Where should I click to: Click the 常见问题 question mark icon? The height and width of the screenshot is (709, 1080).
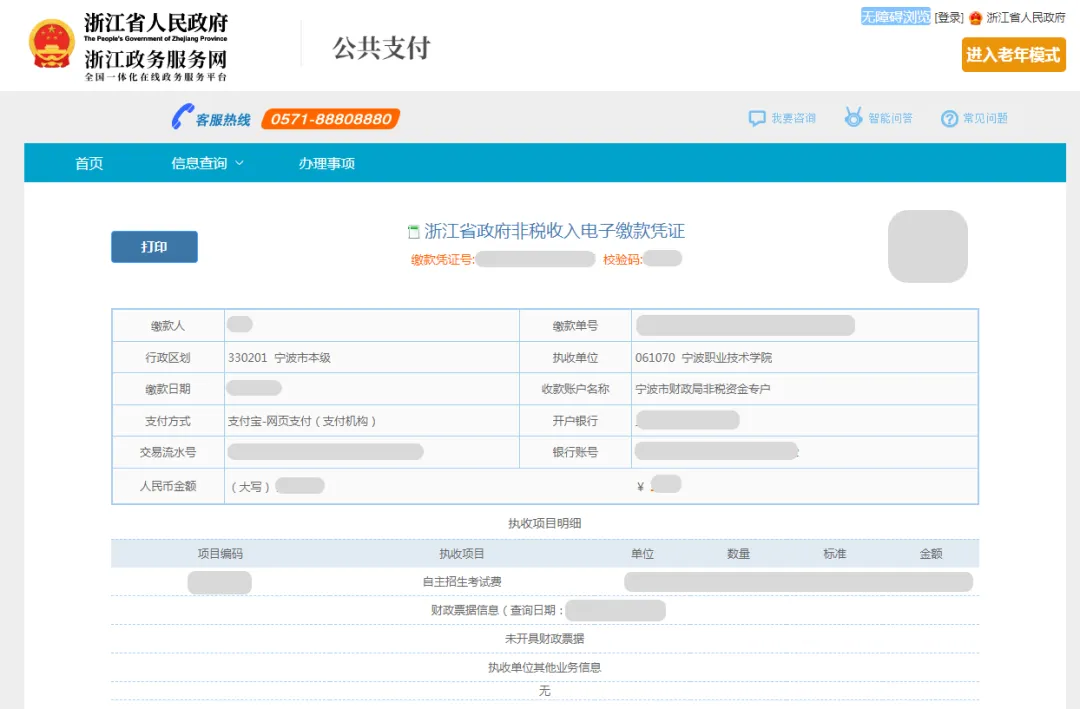click(x=949, y=118)
